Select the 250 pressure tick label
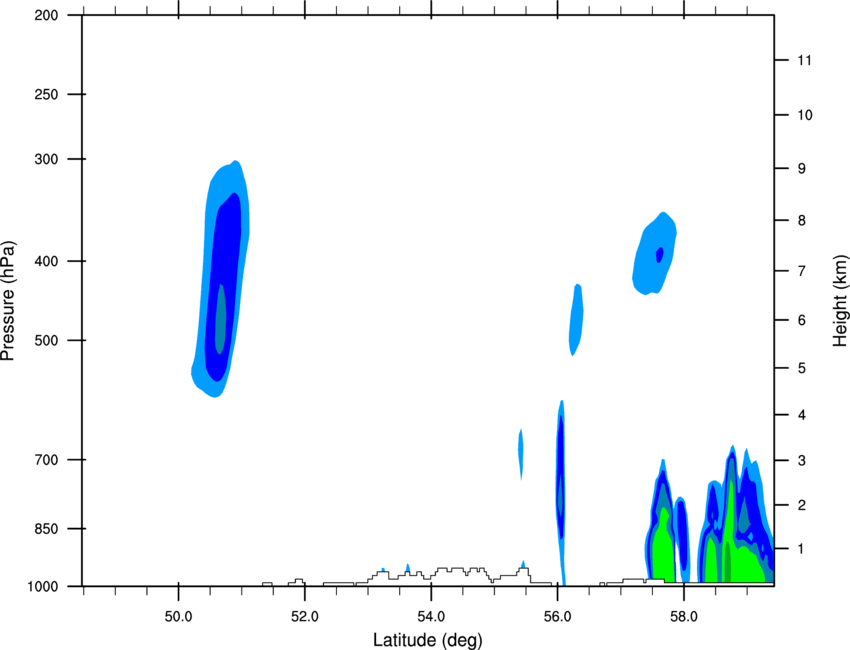The height and width of the screenshot is (650, 850). point(46,94)
